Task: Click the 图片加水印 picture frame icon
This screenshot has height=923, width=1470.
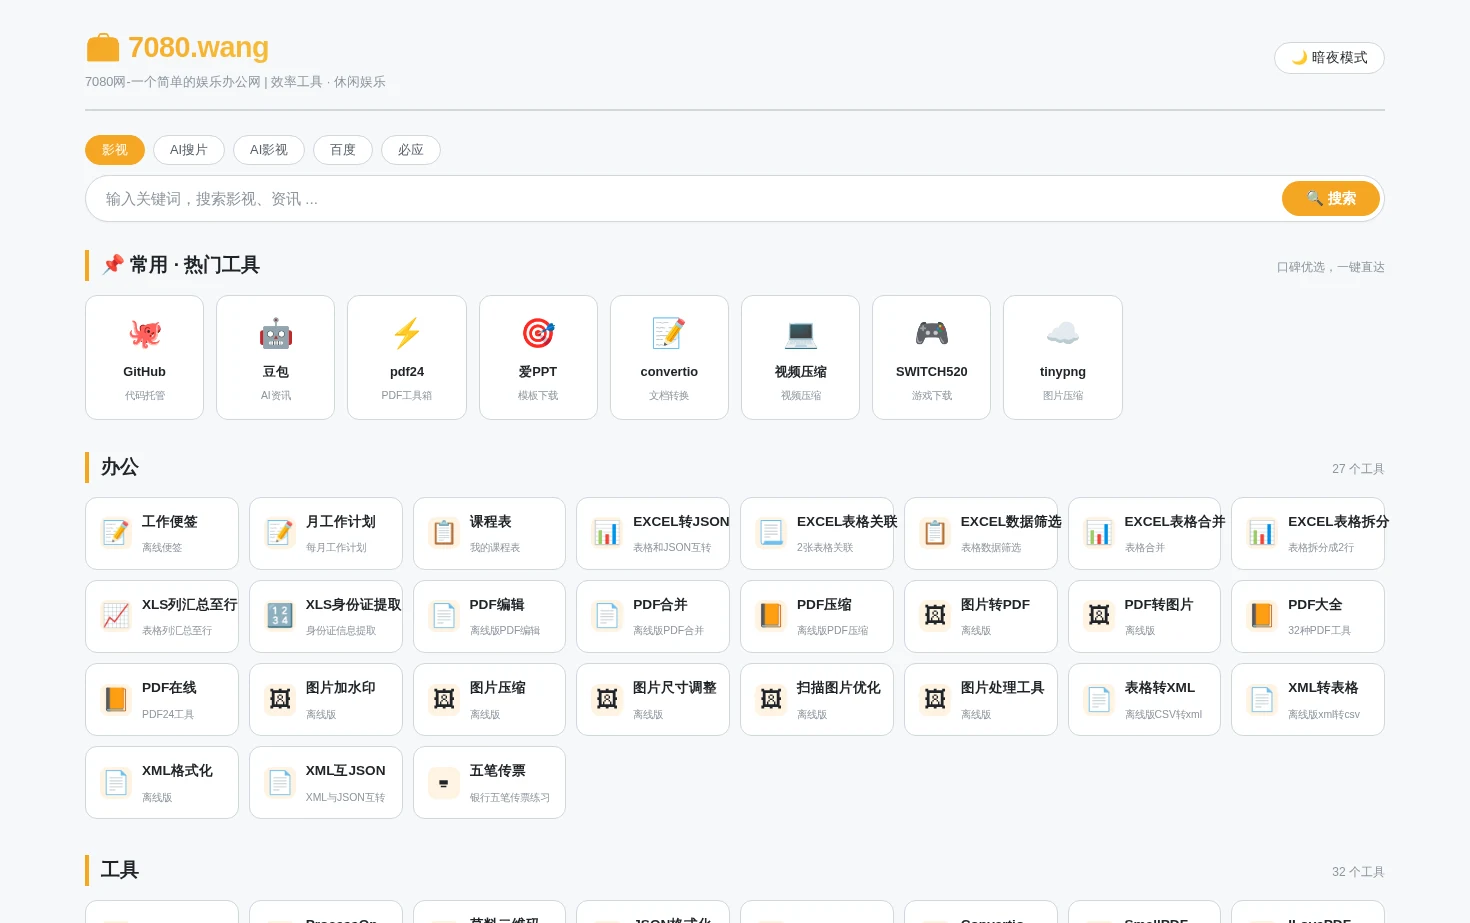Action: tap(280, 699)
